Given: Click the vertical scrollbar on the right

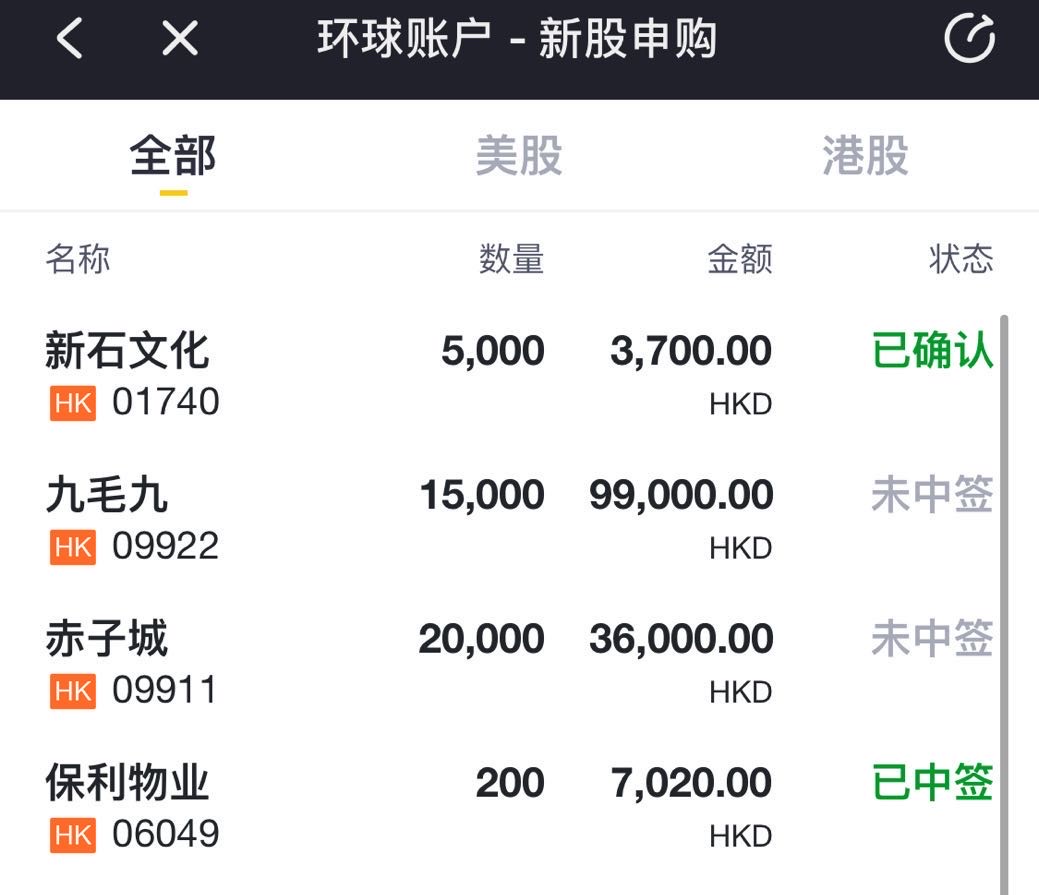Looking at the screenshot, I should (1004, 605).
